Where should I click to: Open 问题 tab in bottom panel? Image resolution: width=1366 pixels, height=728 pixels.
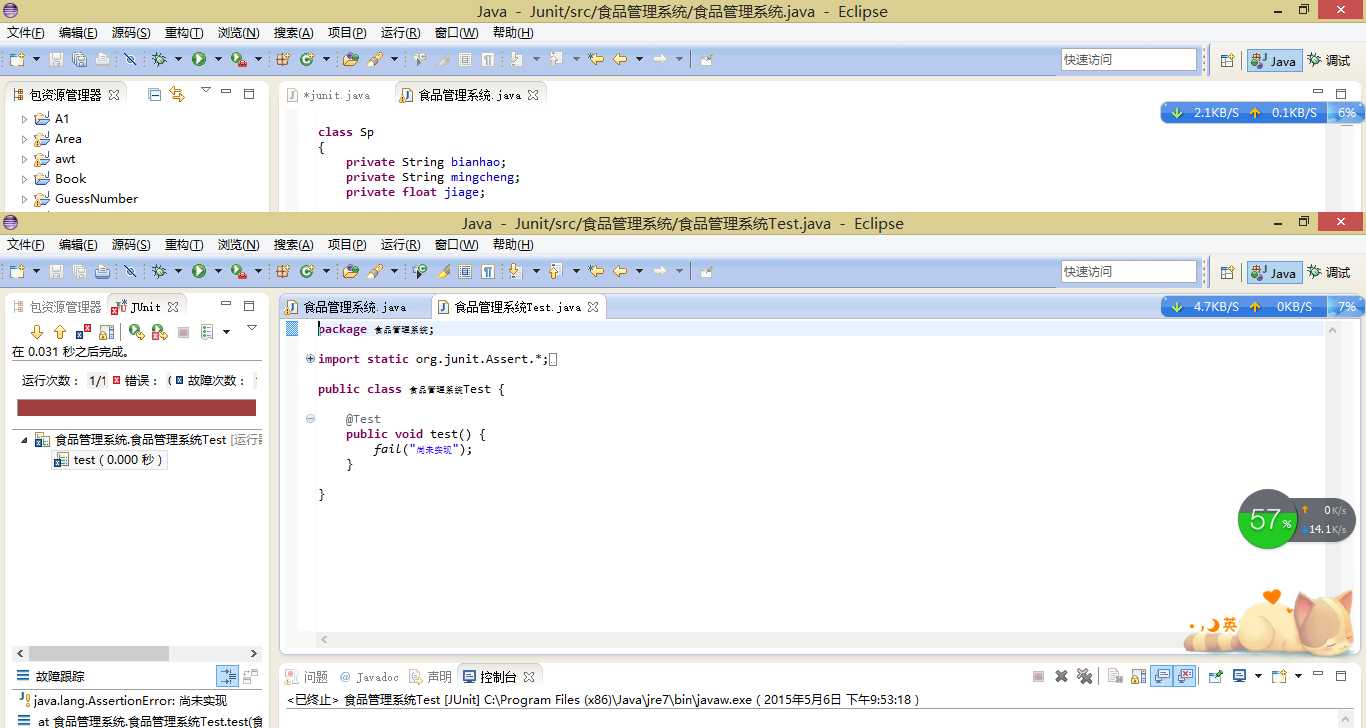[x=306, y=677]
